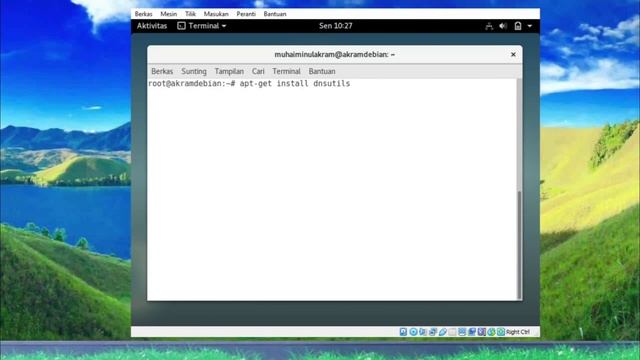Viewport: 640px width, 360px height.
Task: Open the VirtualBox Peranti menu
Action: tap(246, 14)
